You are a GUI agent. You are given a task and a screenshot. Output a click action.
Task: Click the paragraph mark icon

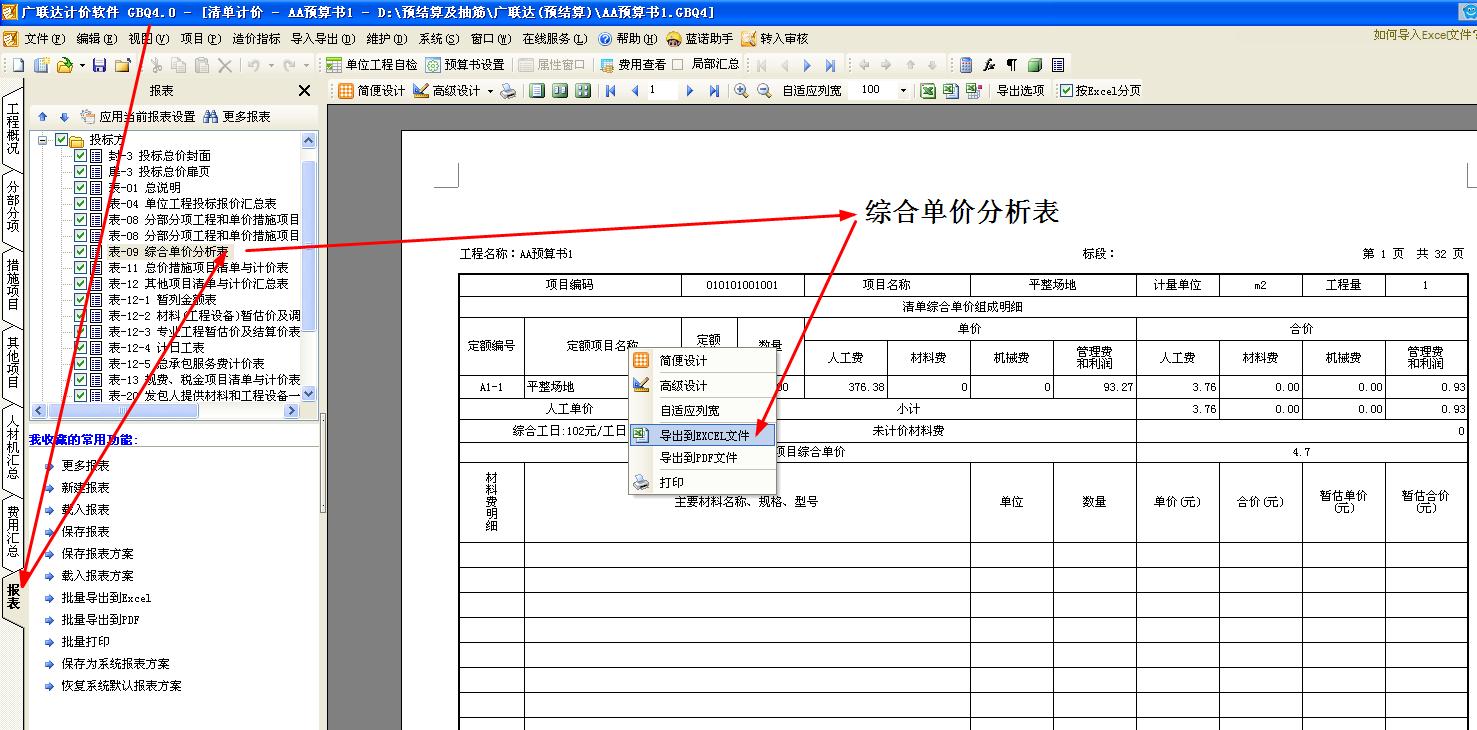(x=1011, y=65)
